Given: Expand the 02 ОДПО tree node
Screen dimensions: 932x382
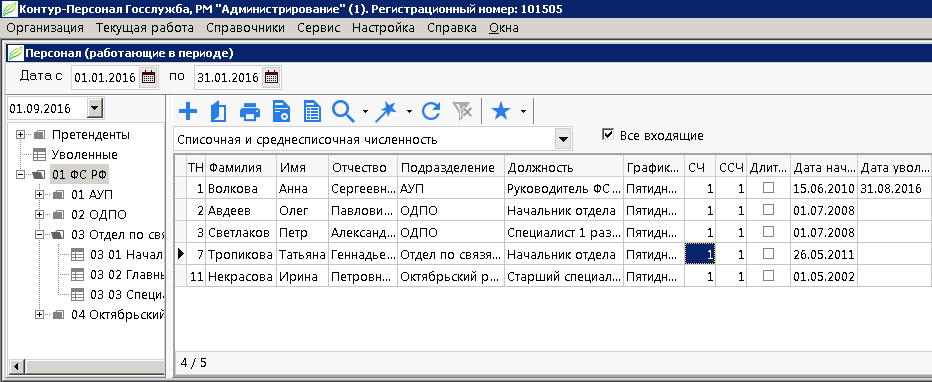Looking at the screenshot, I should (x=40, y=214).
